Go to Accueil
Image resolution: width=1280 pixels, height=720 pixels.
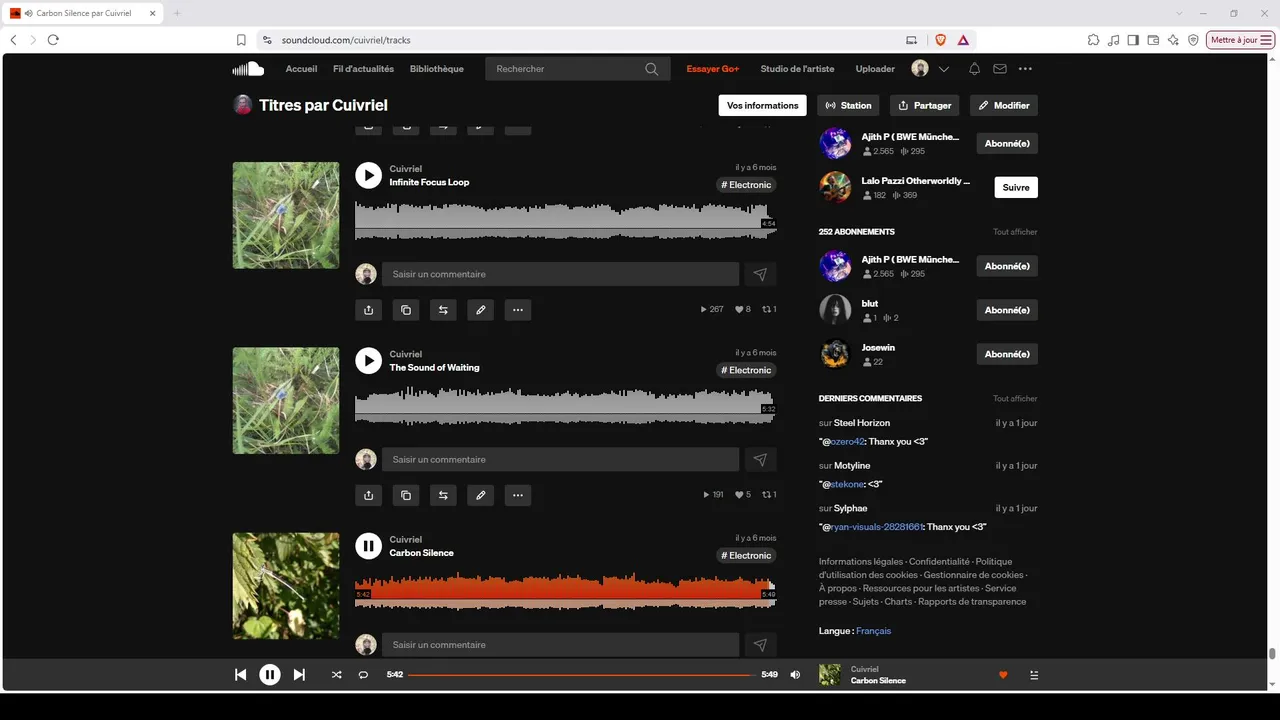point(301,69)
